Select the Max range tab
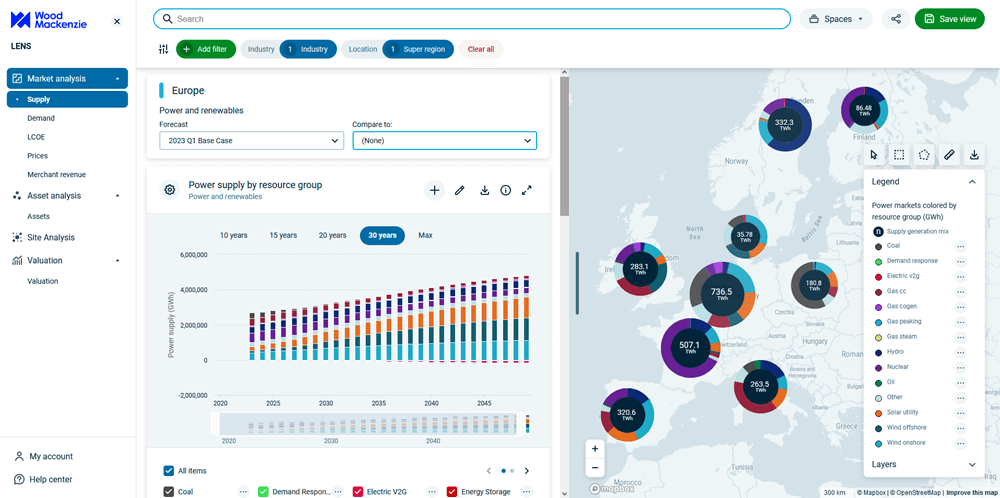This screenshot has height=498, width=1000. (x=425, y=235)
